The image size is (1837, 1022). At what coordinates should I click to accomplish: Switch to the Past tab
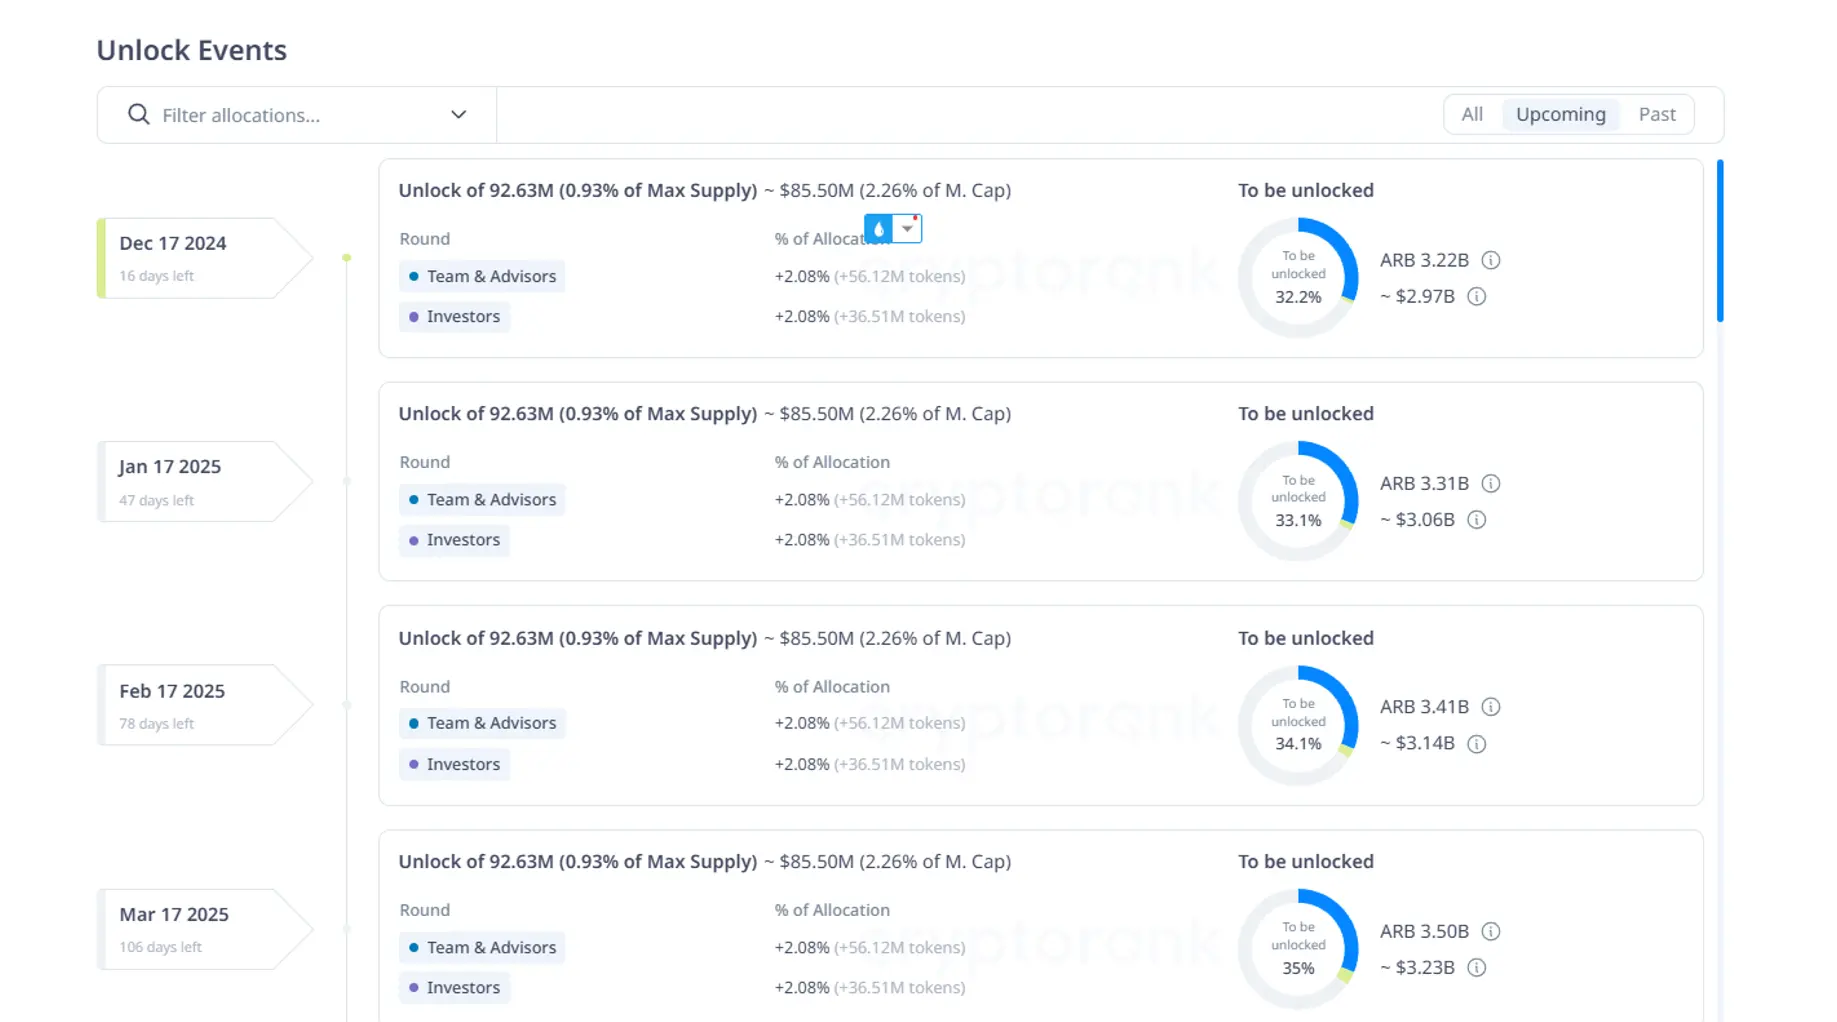point(1656,114)
